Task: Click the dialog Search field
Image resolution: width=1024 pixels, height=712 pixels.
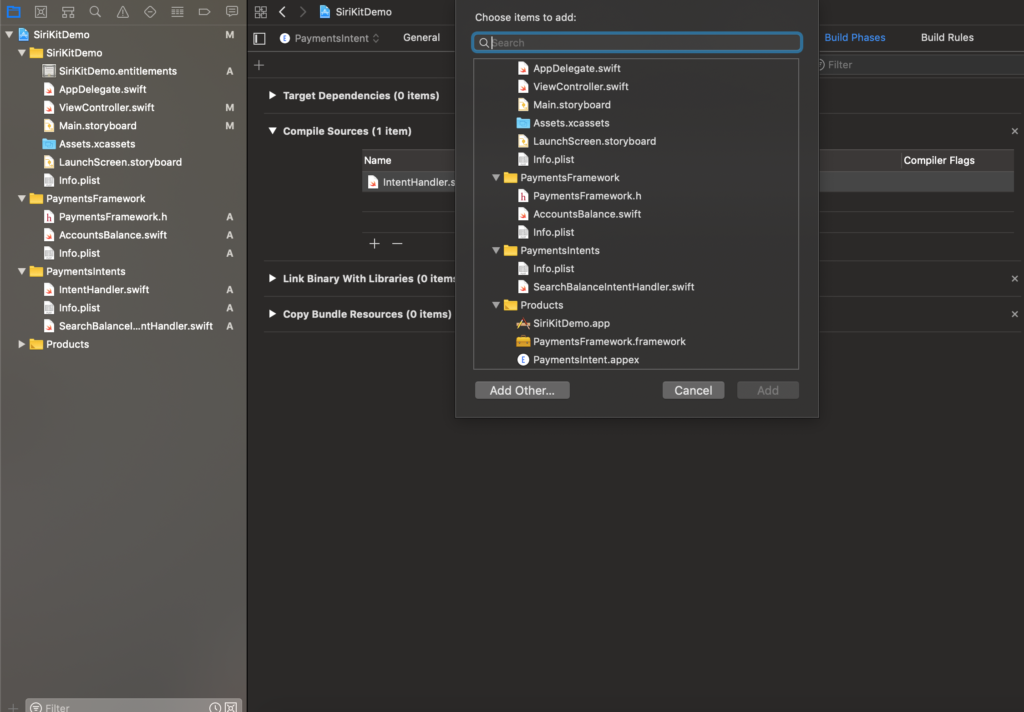Action: (640, 43)
